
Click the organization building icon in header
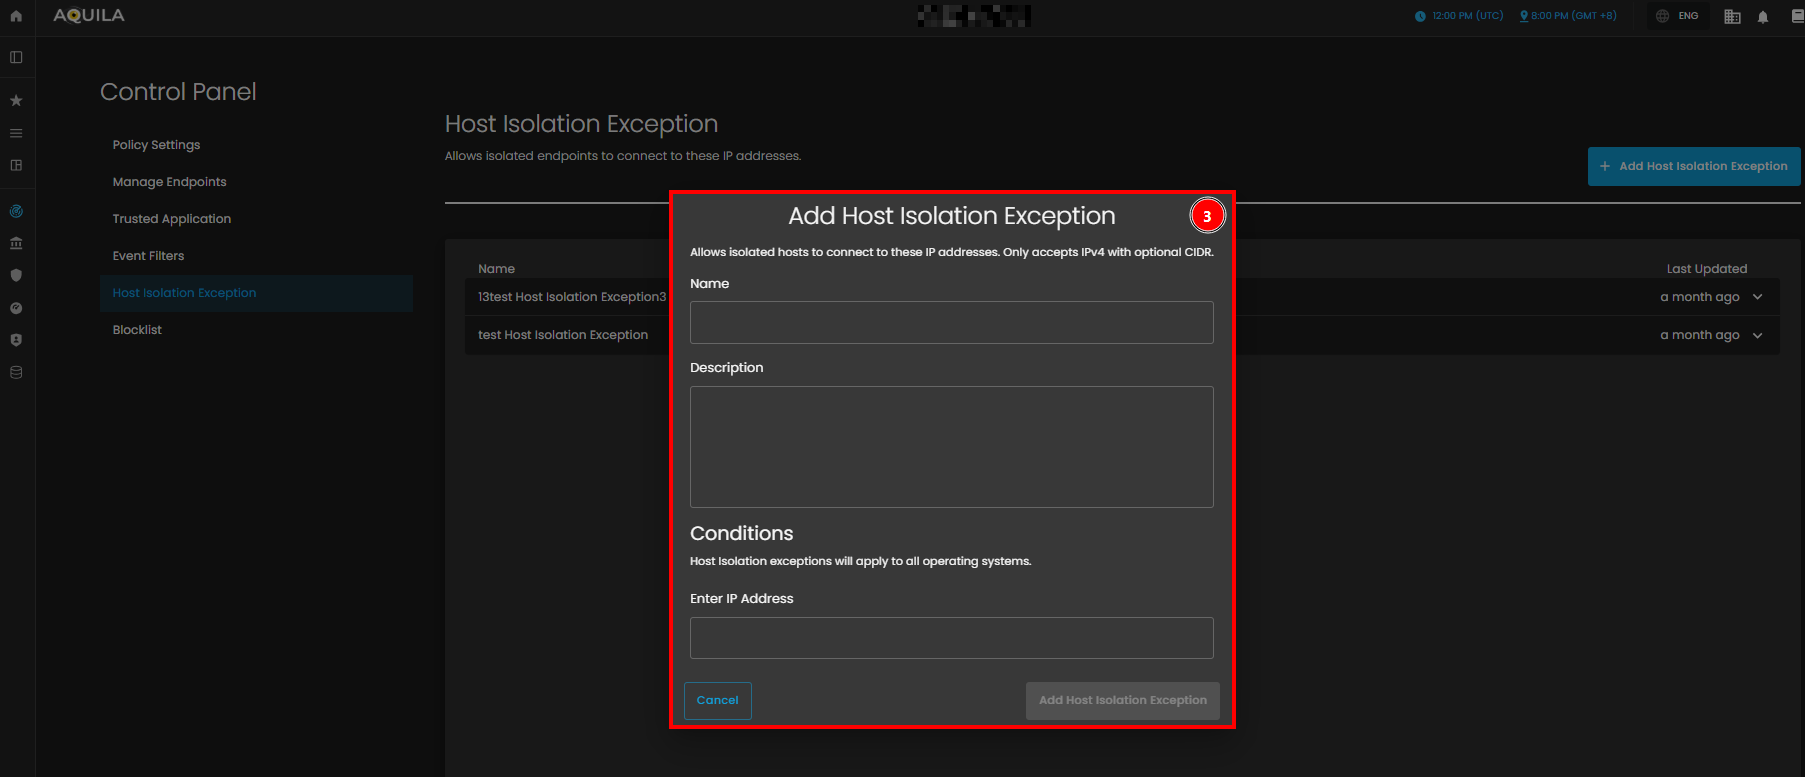[1733, 17]
